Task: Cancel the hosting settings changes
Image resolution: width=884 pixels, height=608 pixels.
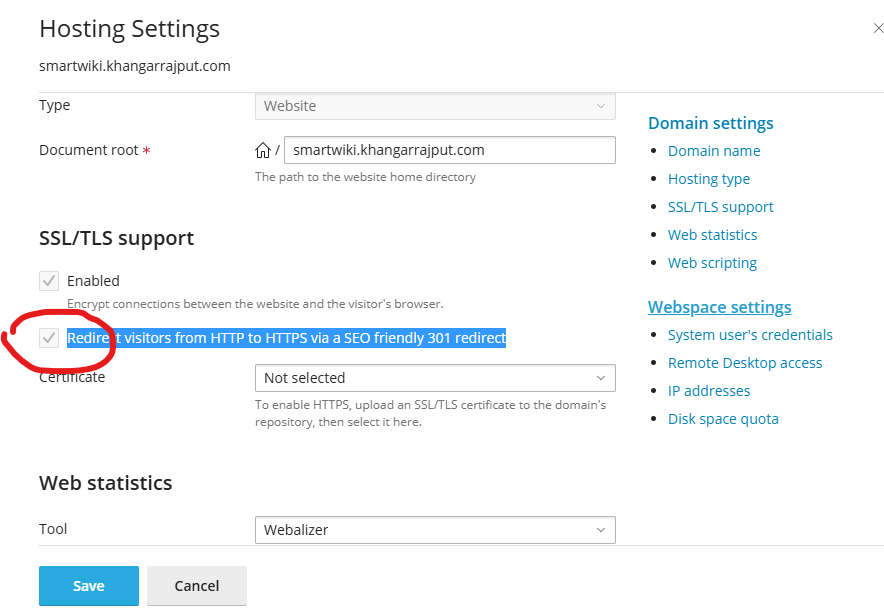Action: (x=197, y=586)
